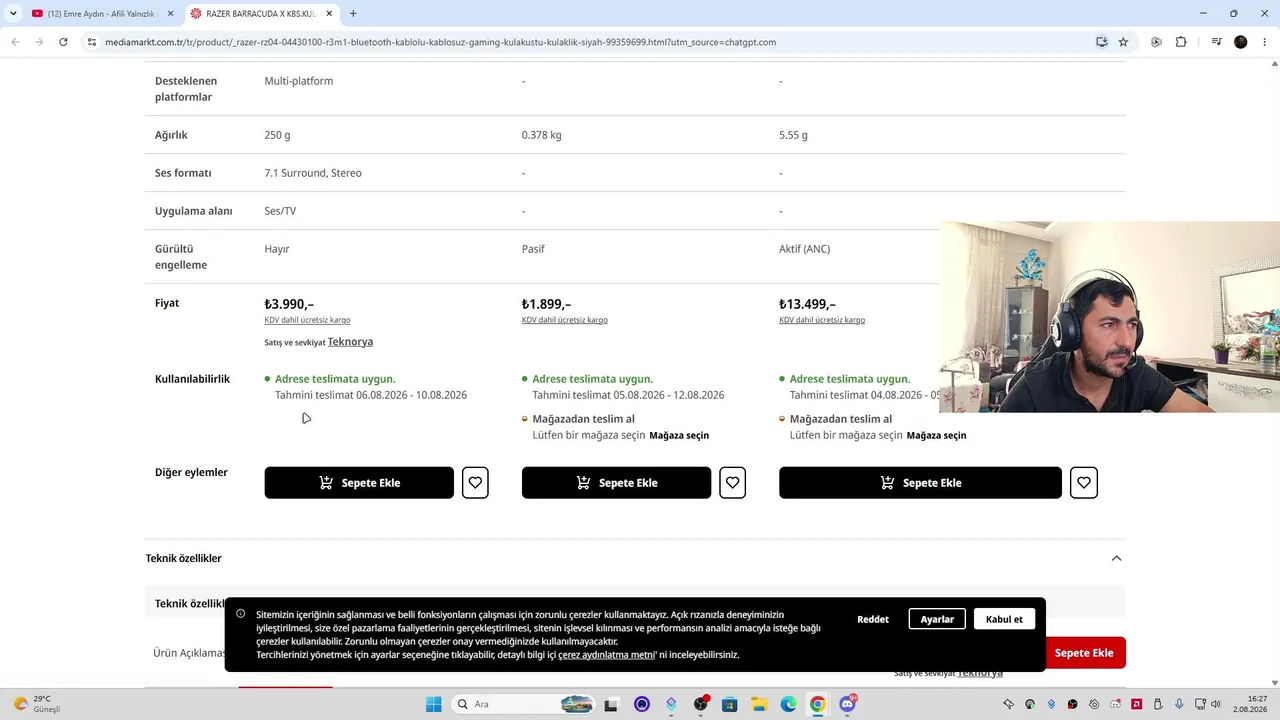This screenshot has height=720, width=1280.
Task: Open a new browser tab
Action: [353, 14]
